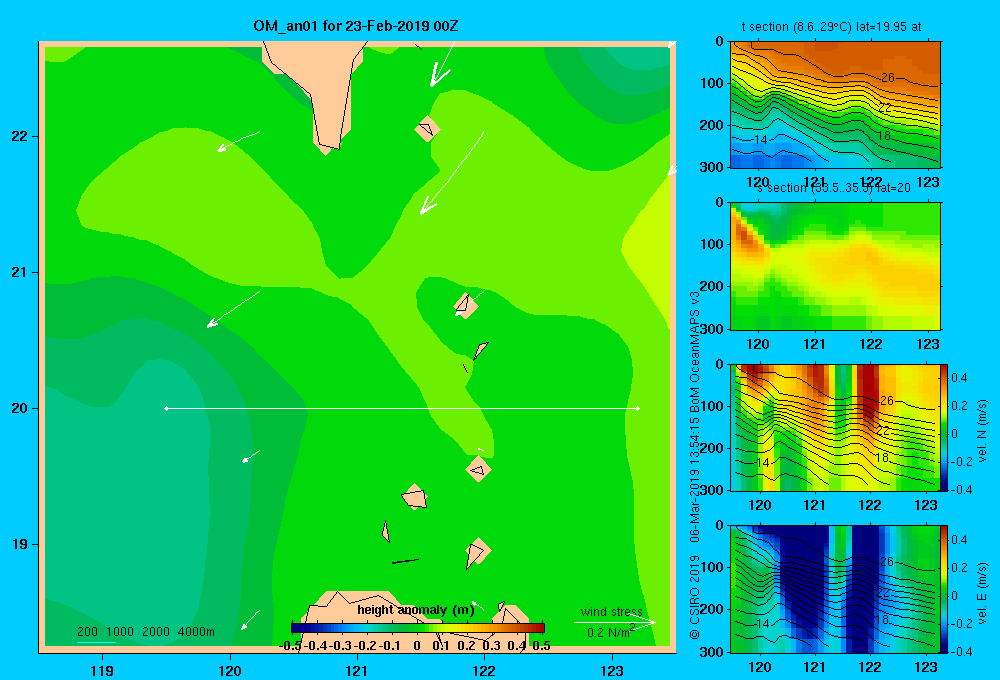Click the 'vel. E (m/s)' axis label
Viewport: 1000px width, 680px height.
coord(982,592)
